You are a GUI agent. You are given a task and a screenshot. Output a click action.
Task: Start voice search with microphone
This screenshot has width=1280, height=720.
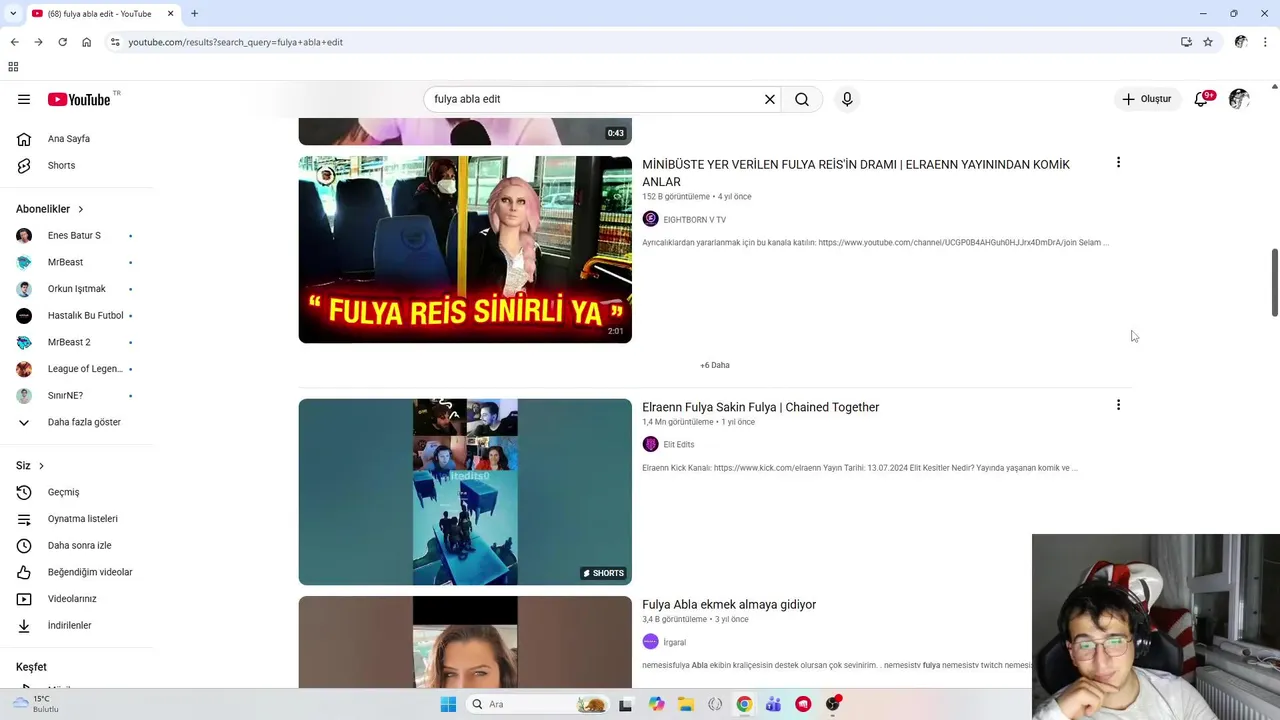point(847,99)
